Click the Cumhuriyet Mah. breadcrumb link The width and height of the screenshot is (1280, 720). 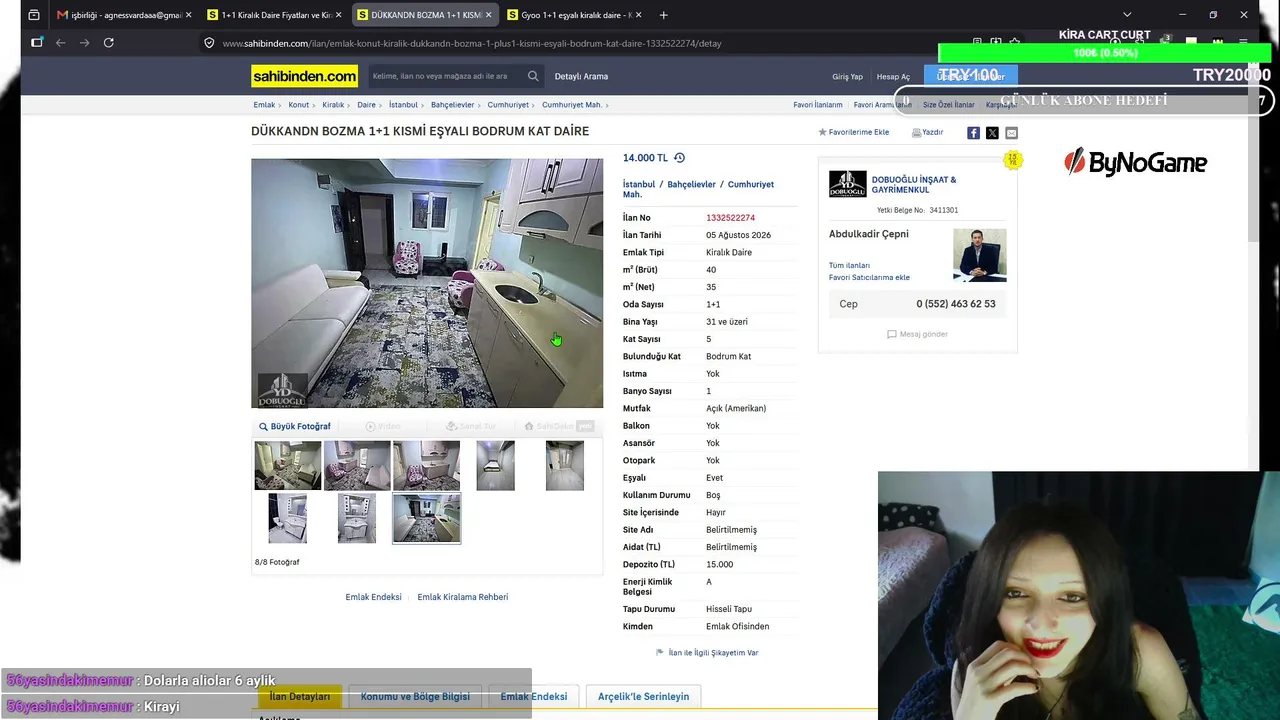[x=572, y=105]
